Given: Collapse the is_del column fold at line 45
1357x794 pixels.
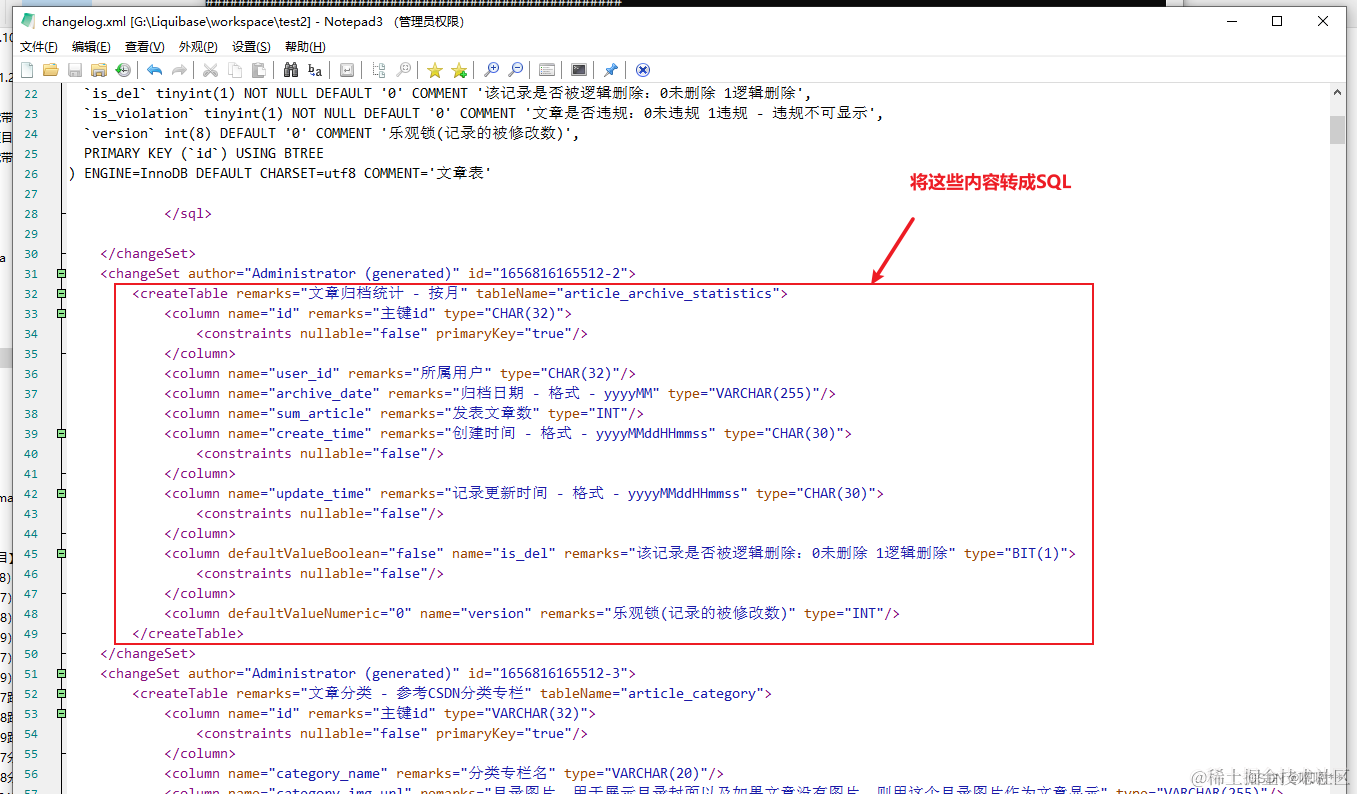Looking at the screenshot, I should (62, 553).
